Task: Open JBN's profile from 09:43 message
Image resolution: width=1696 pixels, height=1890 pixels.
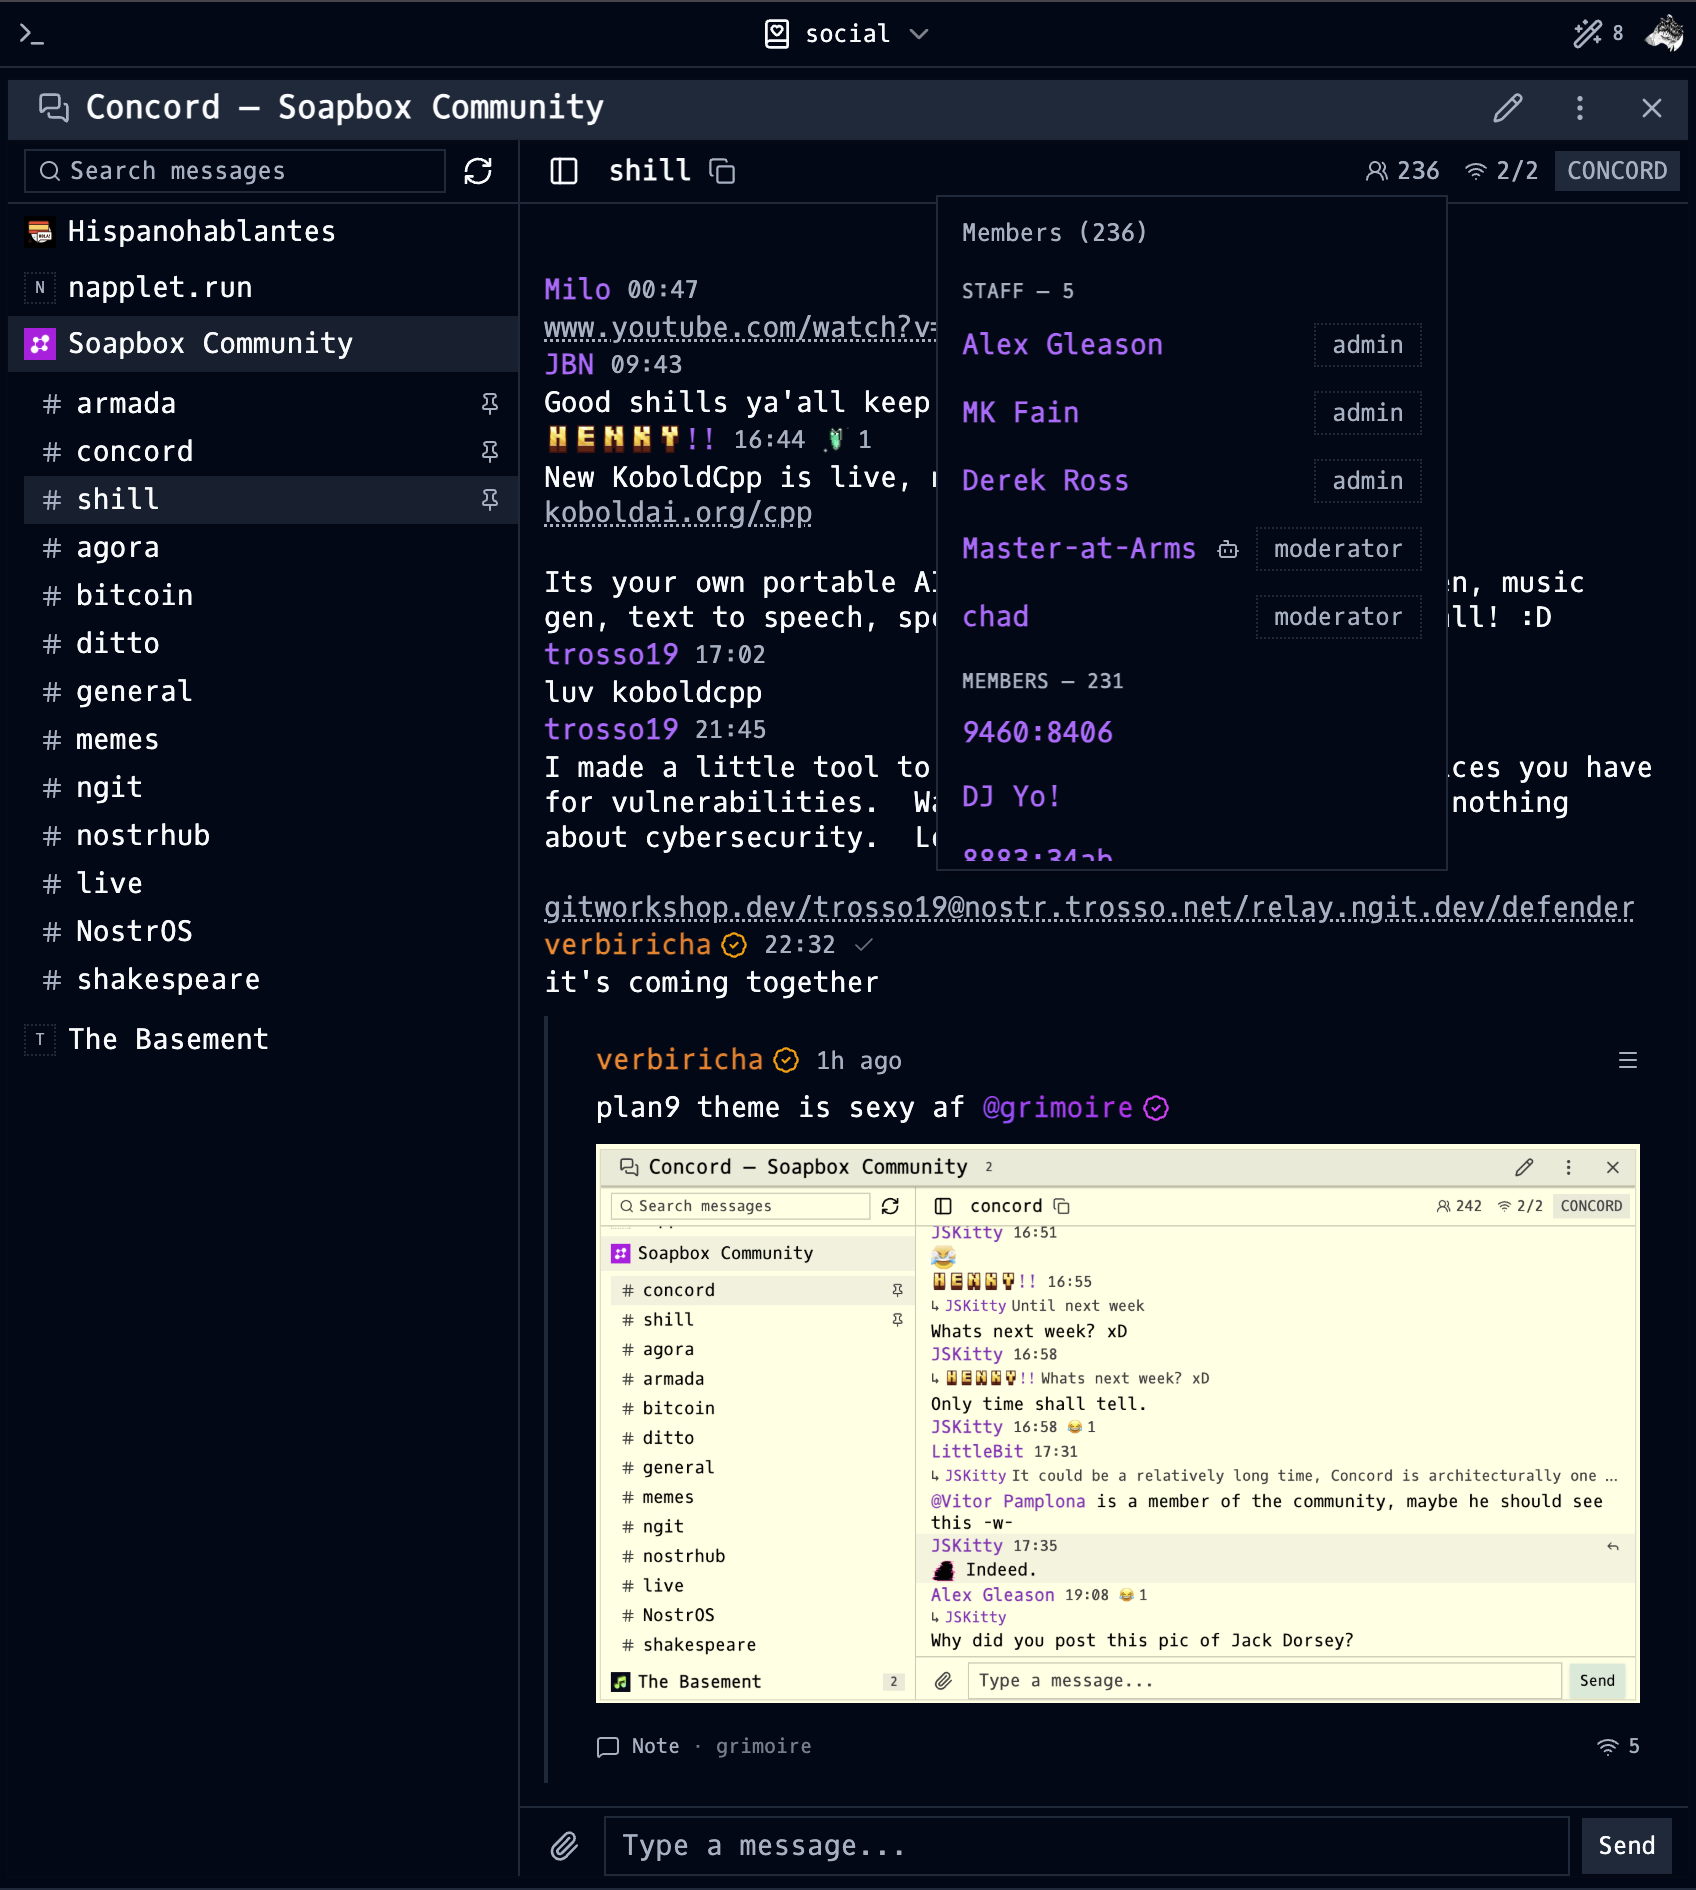Action: 569,365
